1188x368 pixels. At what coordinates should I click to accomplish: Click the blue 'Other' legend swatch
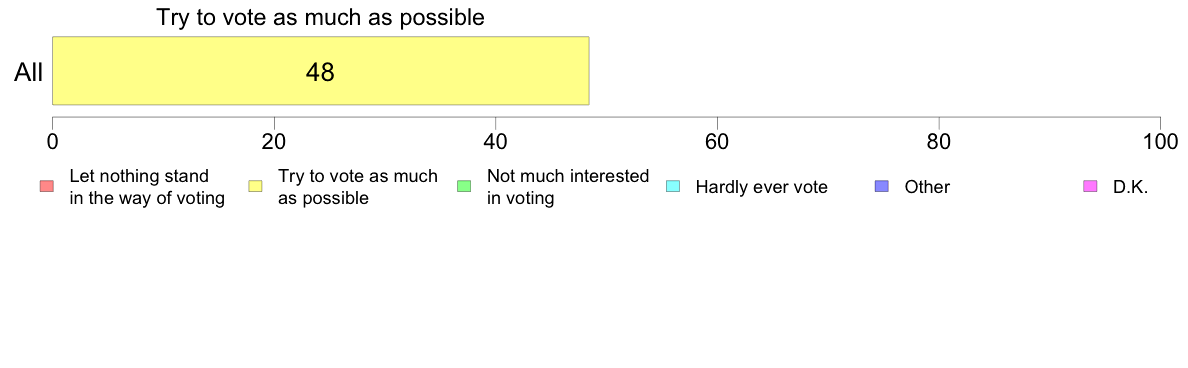pyautogui.click(x=882, y=186)
